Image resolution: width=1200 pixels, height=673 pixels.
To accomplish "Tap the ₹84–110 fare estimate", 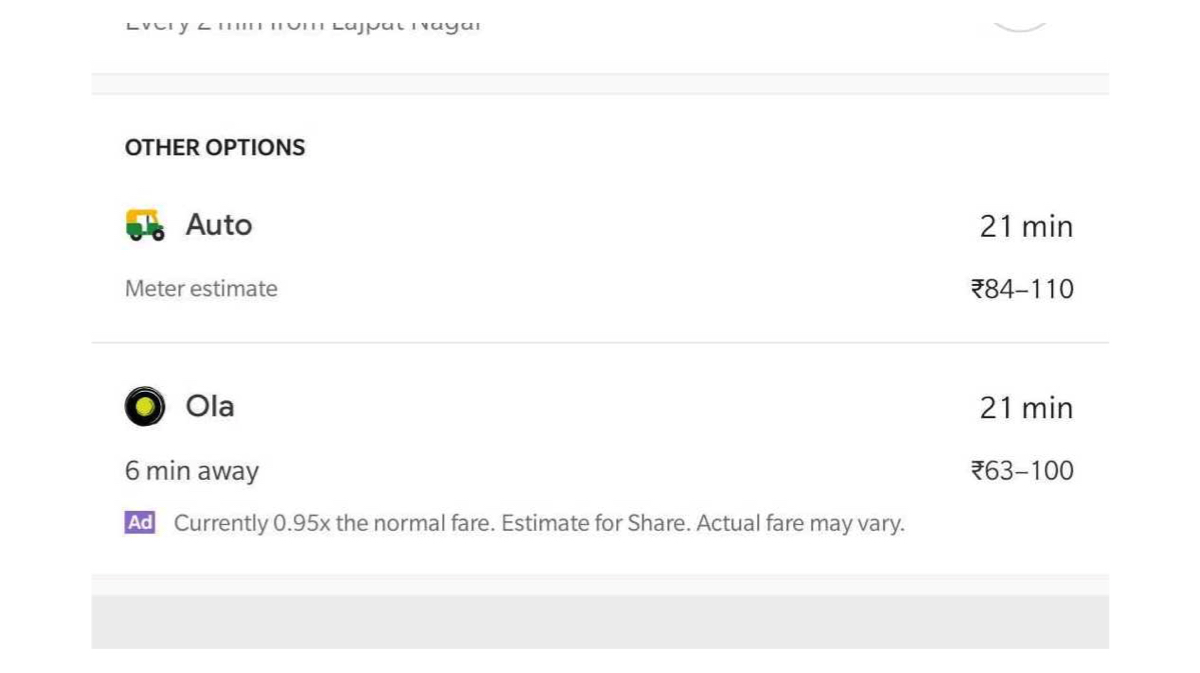I will point(1022,289).
